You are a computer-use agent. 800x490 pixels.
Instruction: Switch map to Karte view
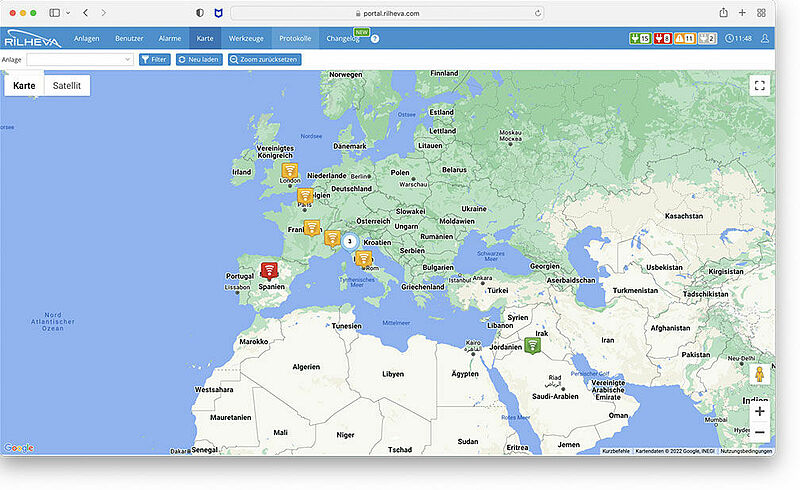click(x=24, y=86)
